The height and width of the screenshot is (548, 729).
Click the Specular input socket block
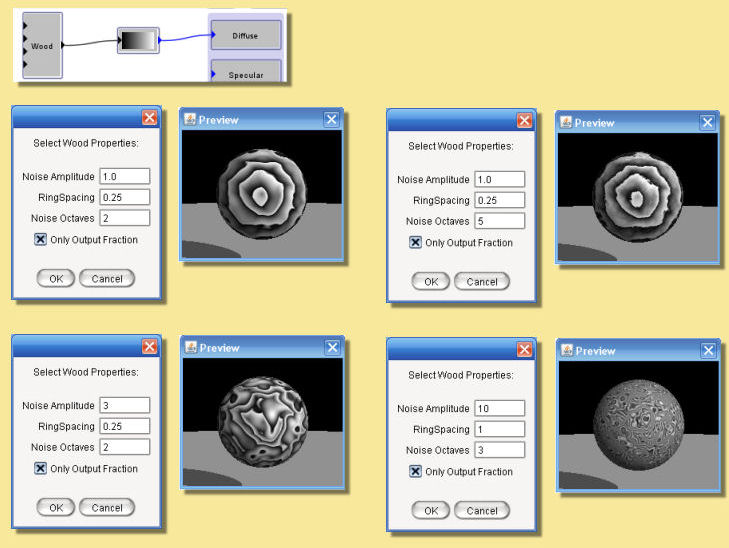(245, 72)
